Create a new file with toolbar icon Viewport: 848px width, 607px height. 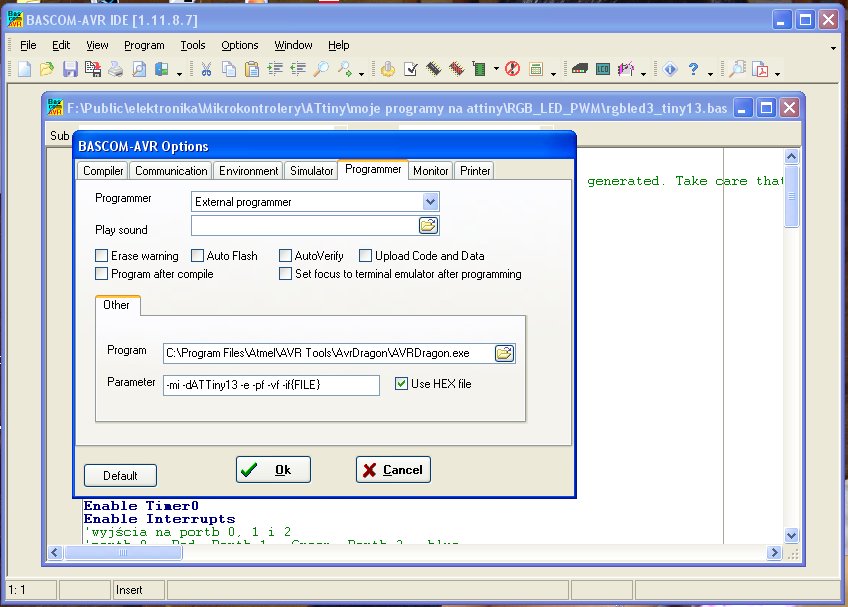coord(24,69)
